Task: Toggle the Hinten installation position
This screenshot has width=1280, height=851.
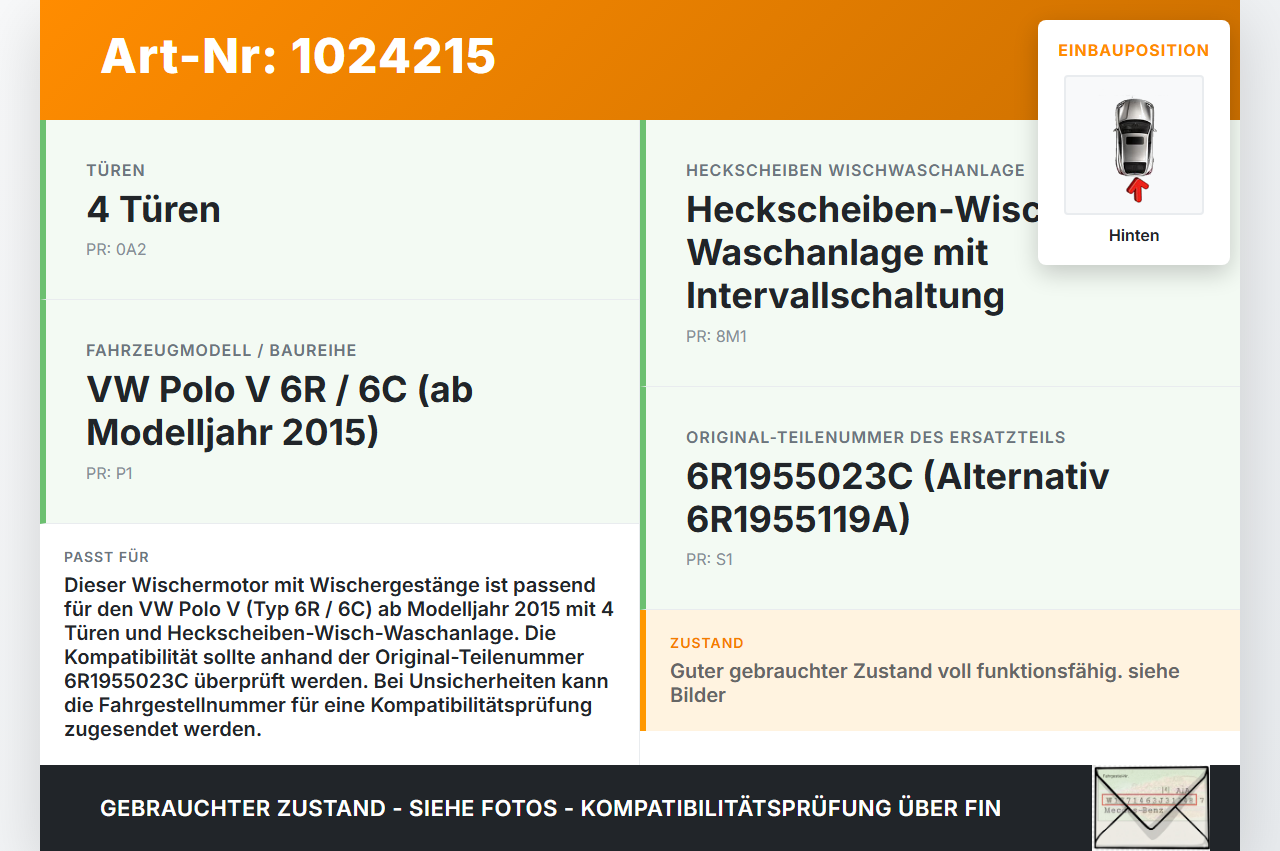Action: pyautogui.click(x=1133, y=235)
